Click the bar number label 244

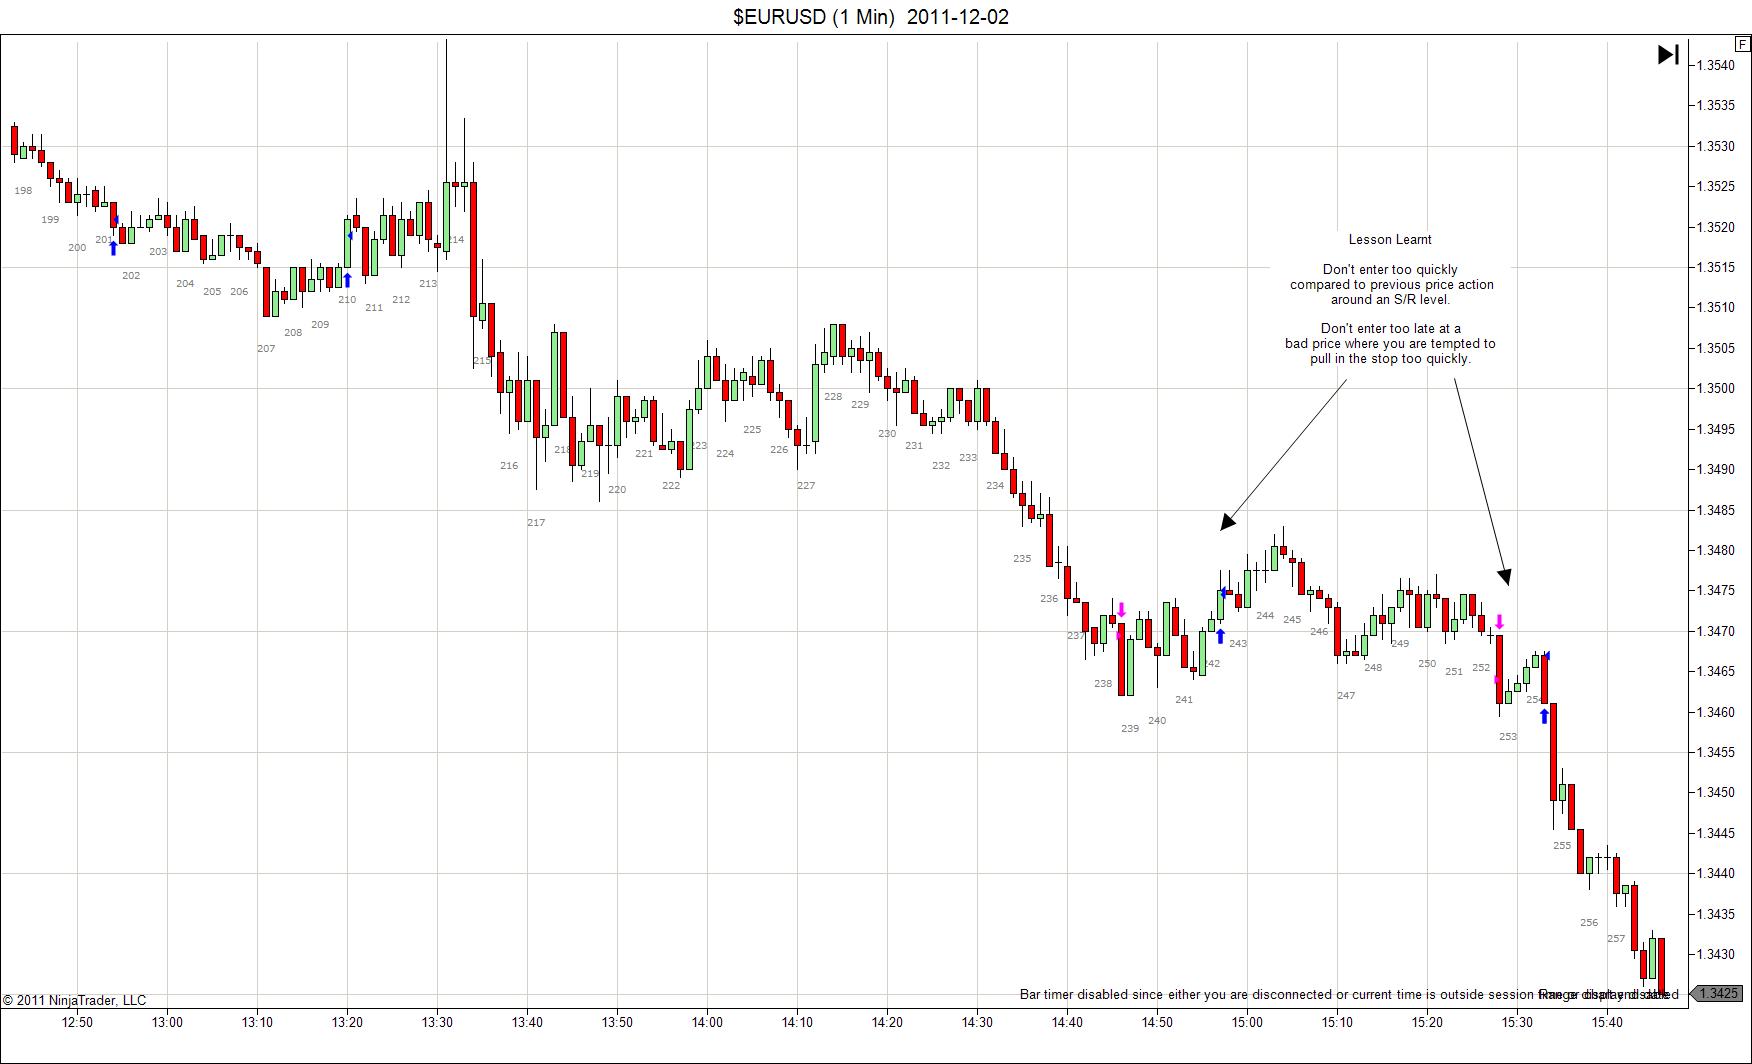pos(1265,615)
